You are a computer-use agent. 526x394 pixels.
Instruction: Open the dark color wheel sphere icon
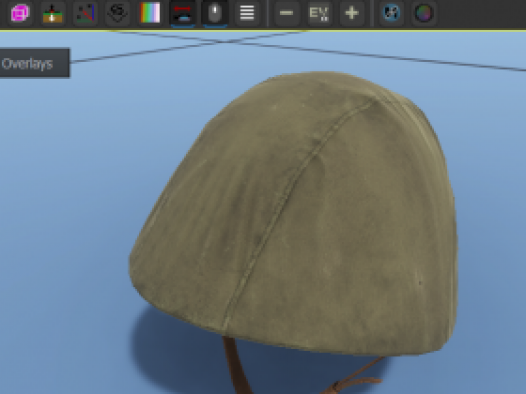tap(424, 13)
